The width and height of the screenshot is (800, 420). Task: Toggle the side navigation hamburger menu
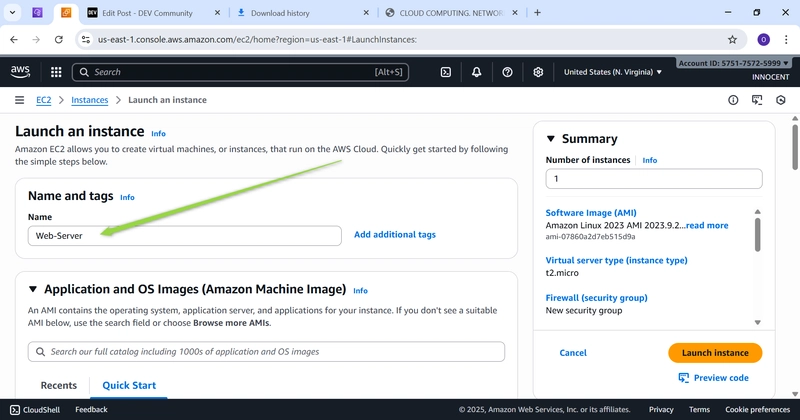coord(19,100)
